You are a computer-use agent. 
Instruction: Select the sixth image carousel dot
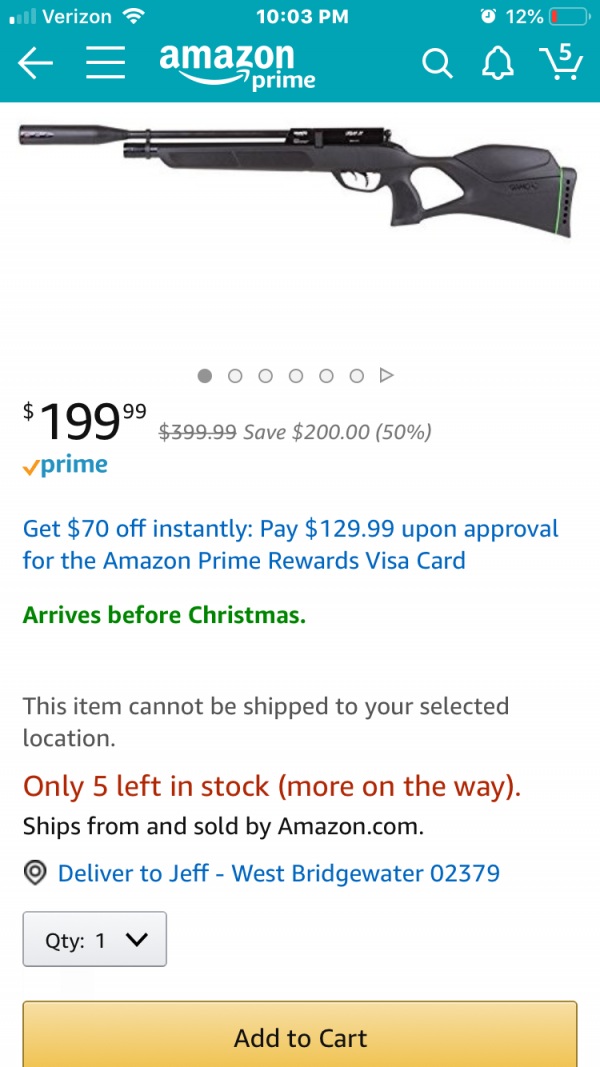pos(356,376)
